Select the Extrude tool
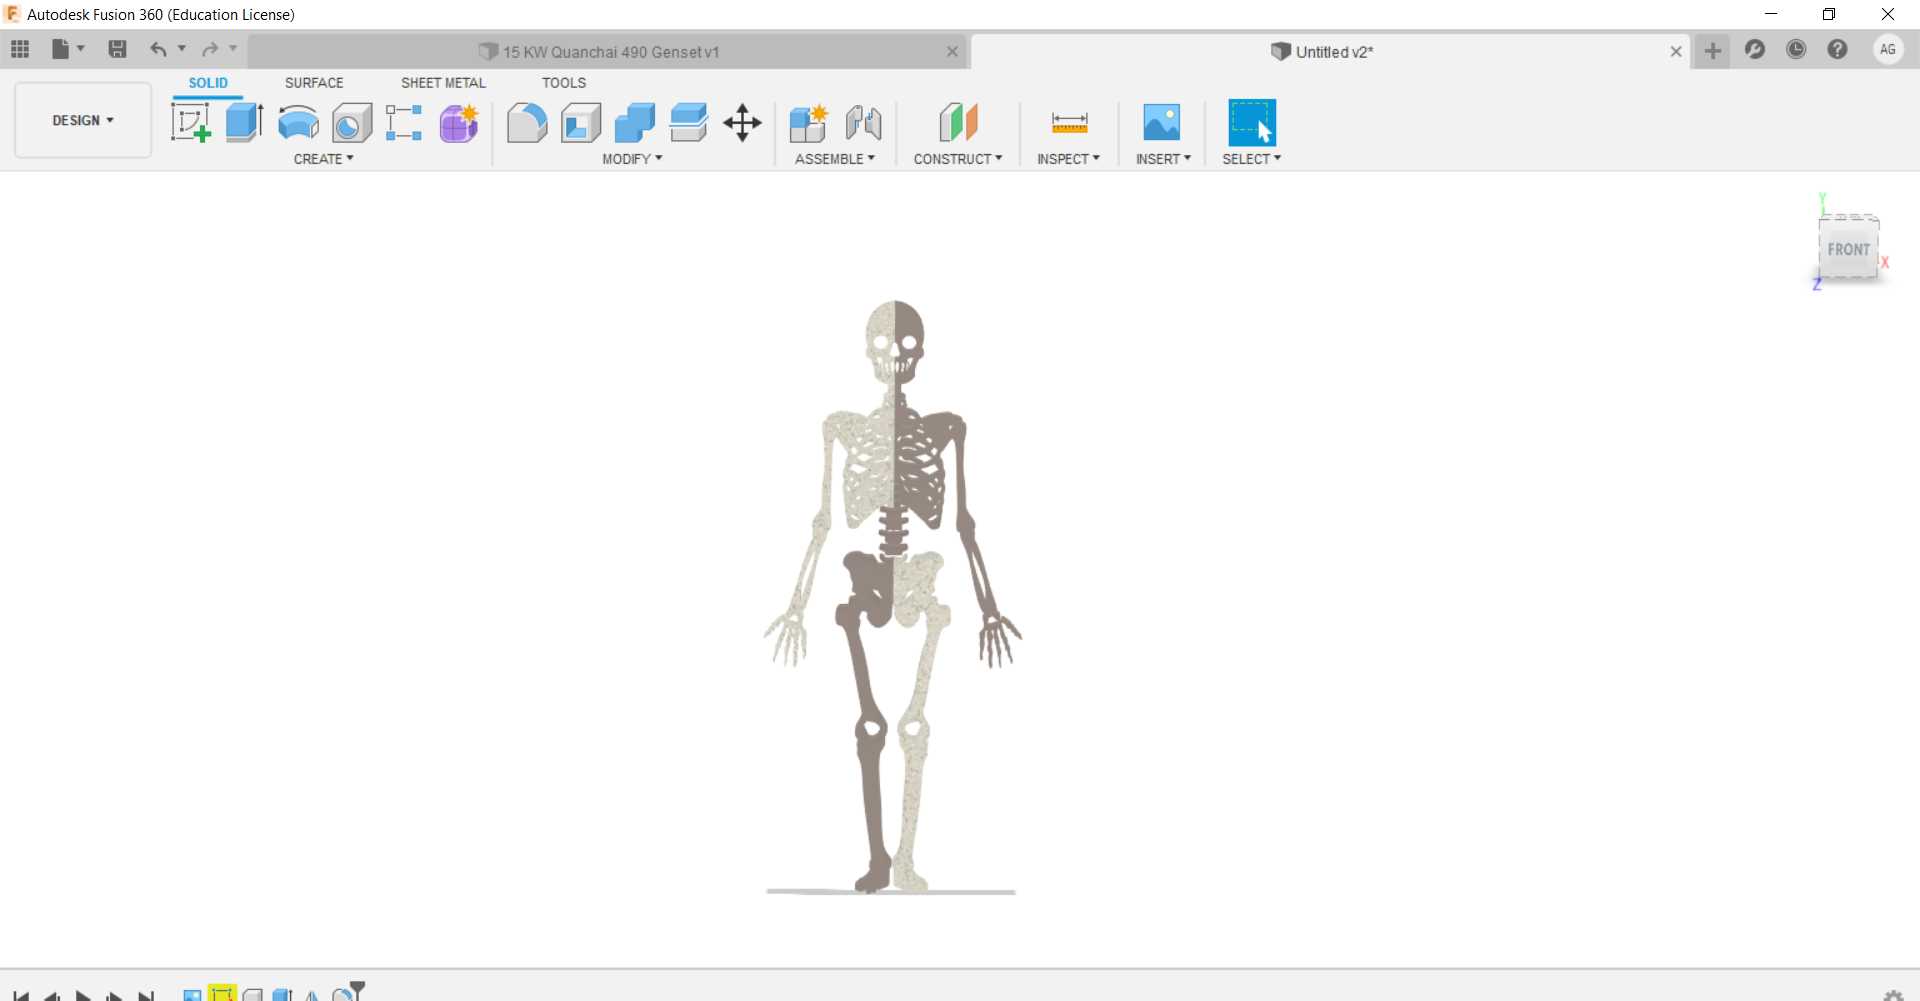This screenshot has height=1001, width=1920. 244,123
